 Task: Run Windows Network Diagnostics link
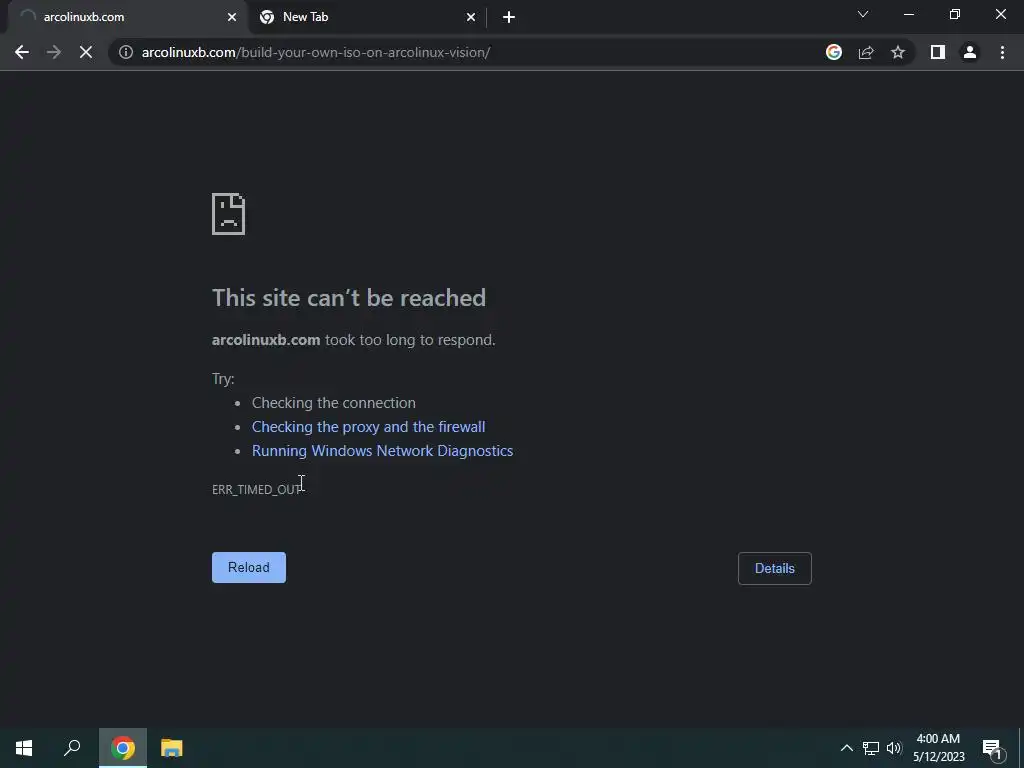383,451
